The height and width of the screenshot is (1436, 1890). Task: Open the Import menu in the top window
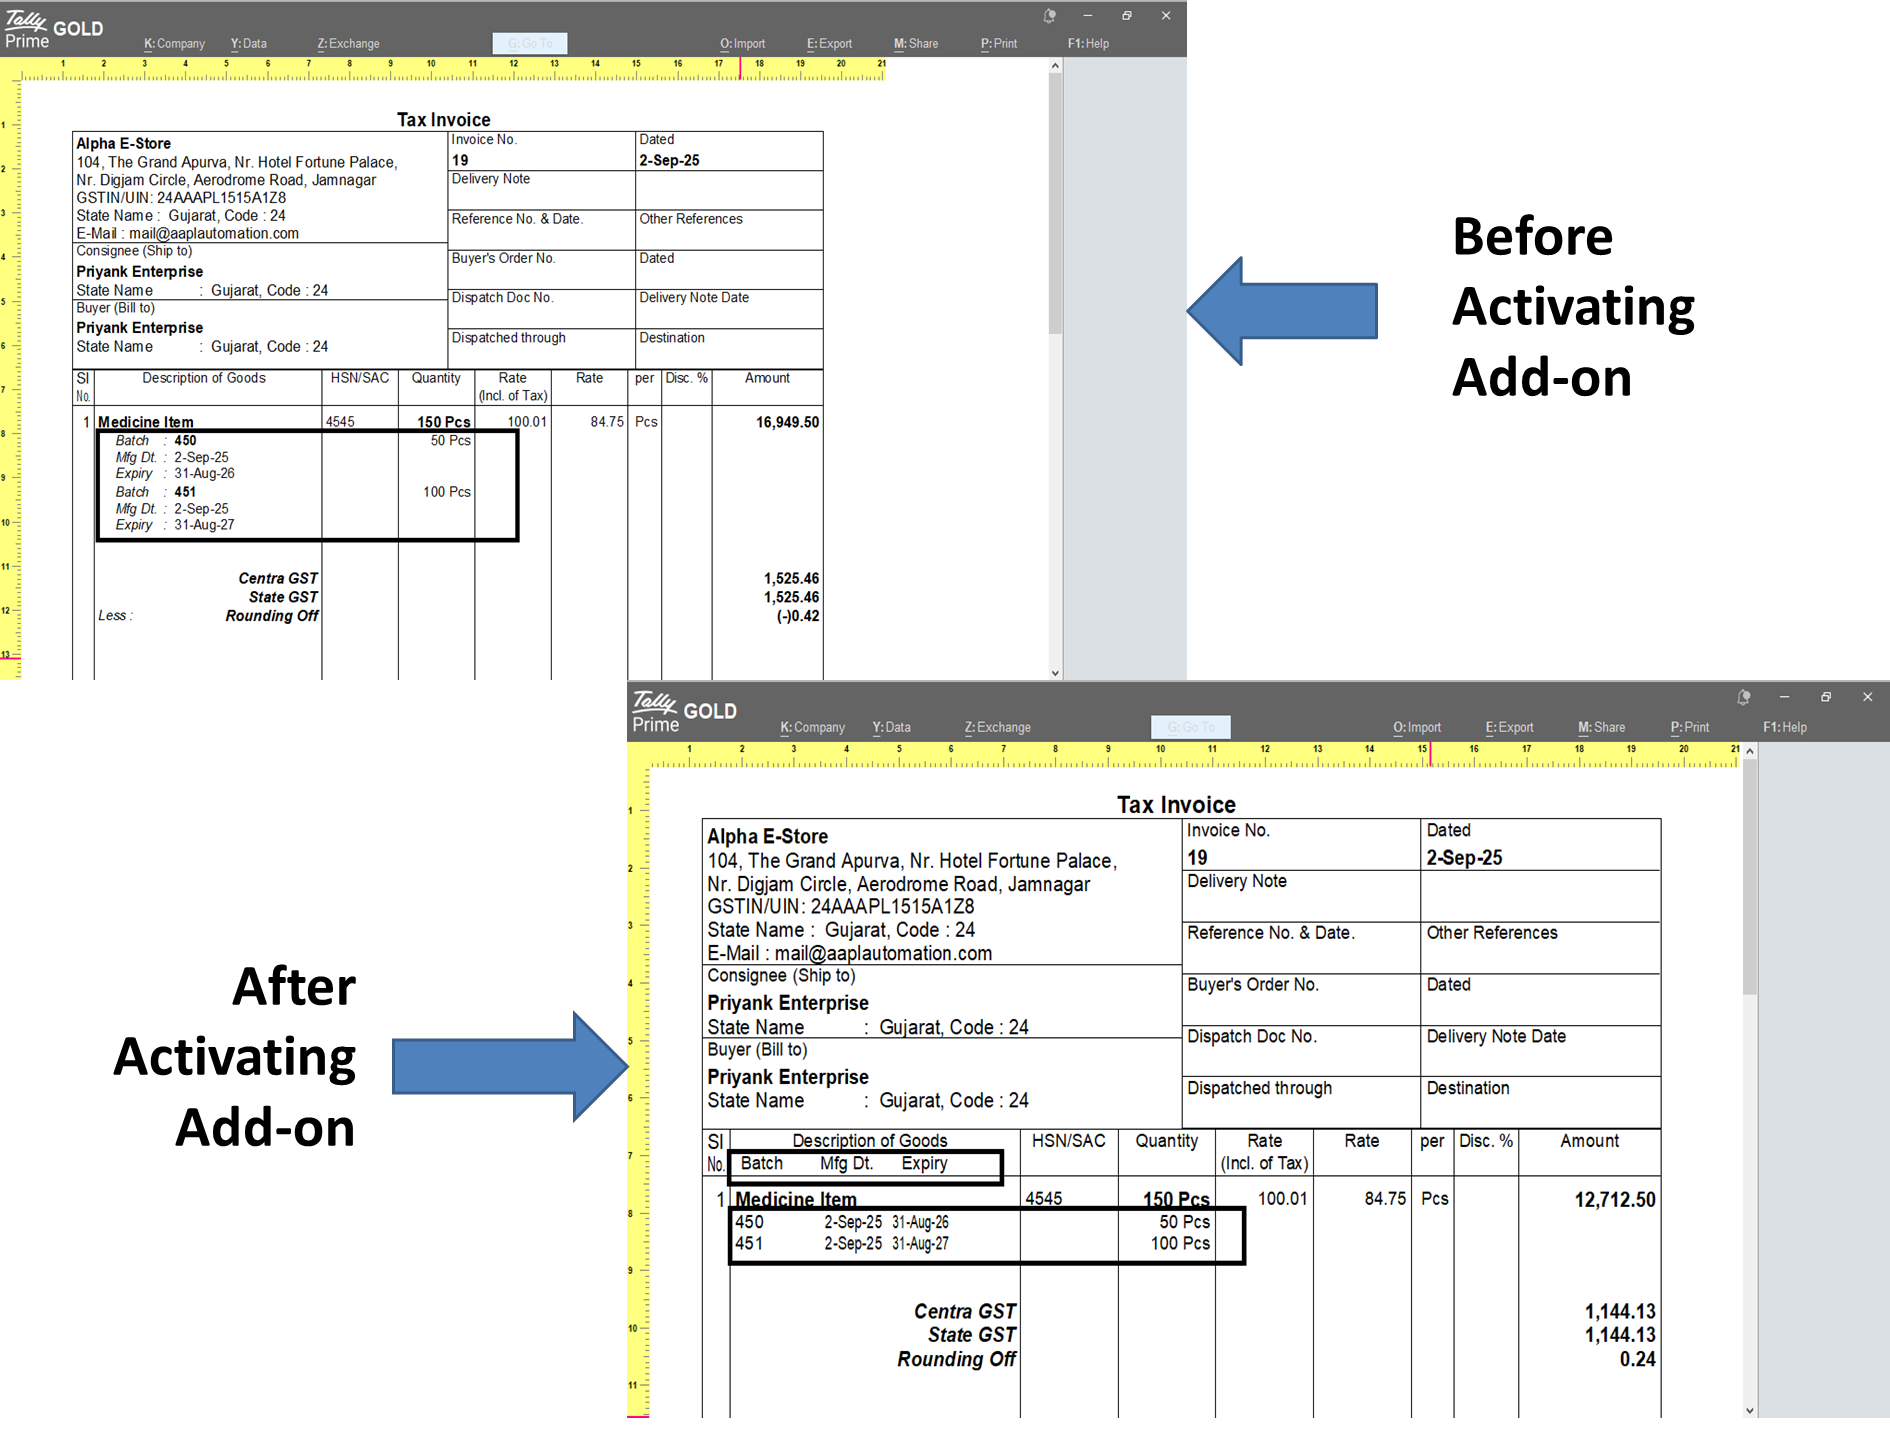pyautogui.click(x=742, y=43)
